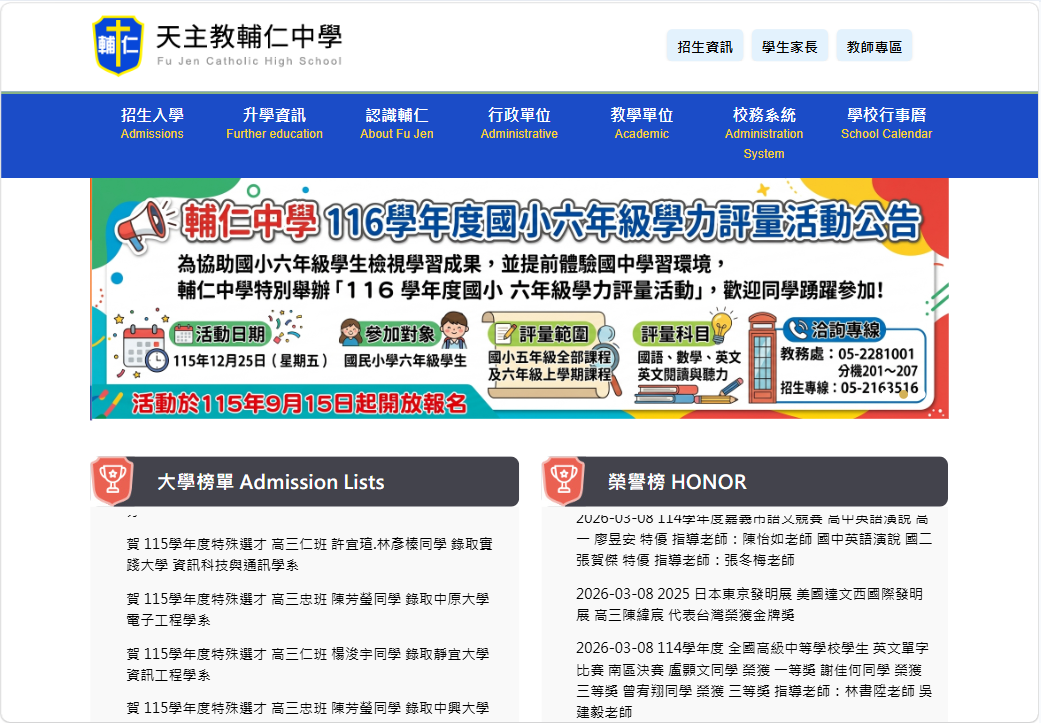Viewport: 1041px width, 723px height.
Task: Click the trophy icon beside 大學榜單 Admission Lists
Action: [x=112, y=480]
